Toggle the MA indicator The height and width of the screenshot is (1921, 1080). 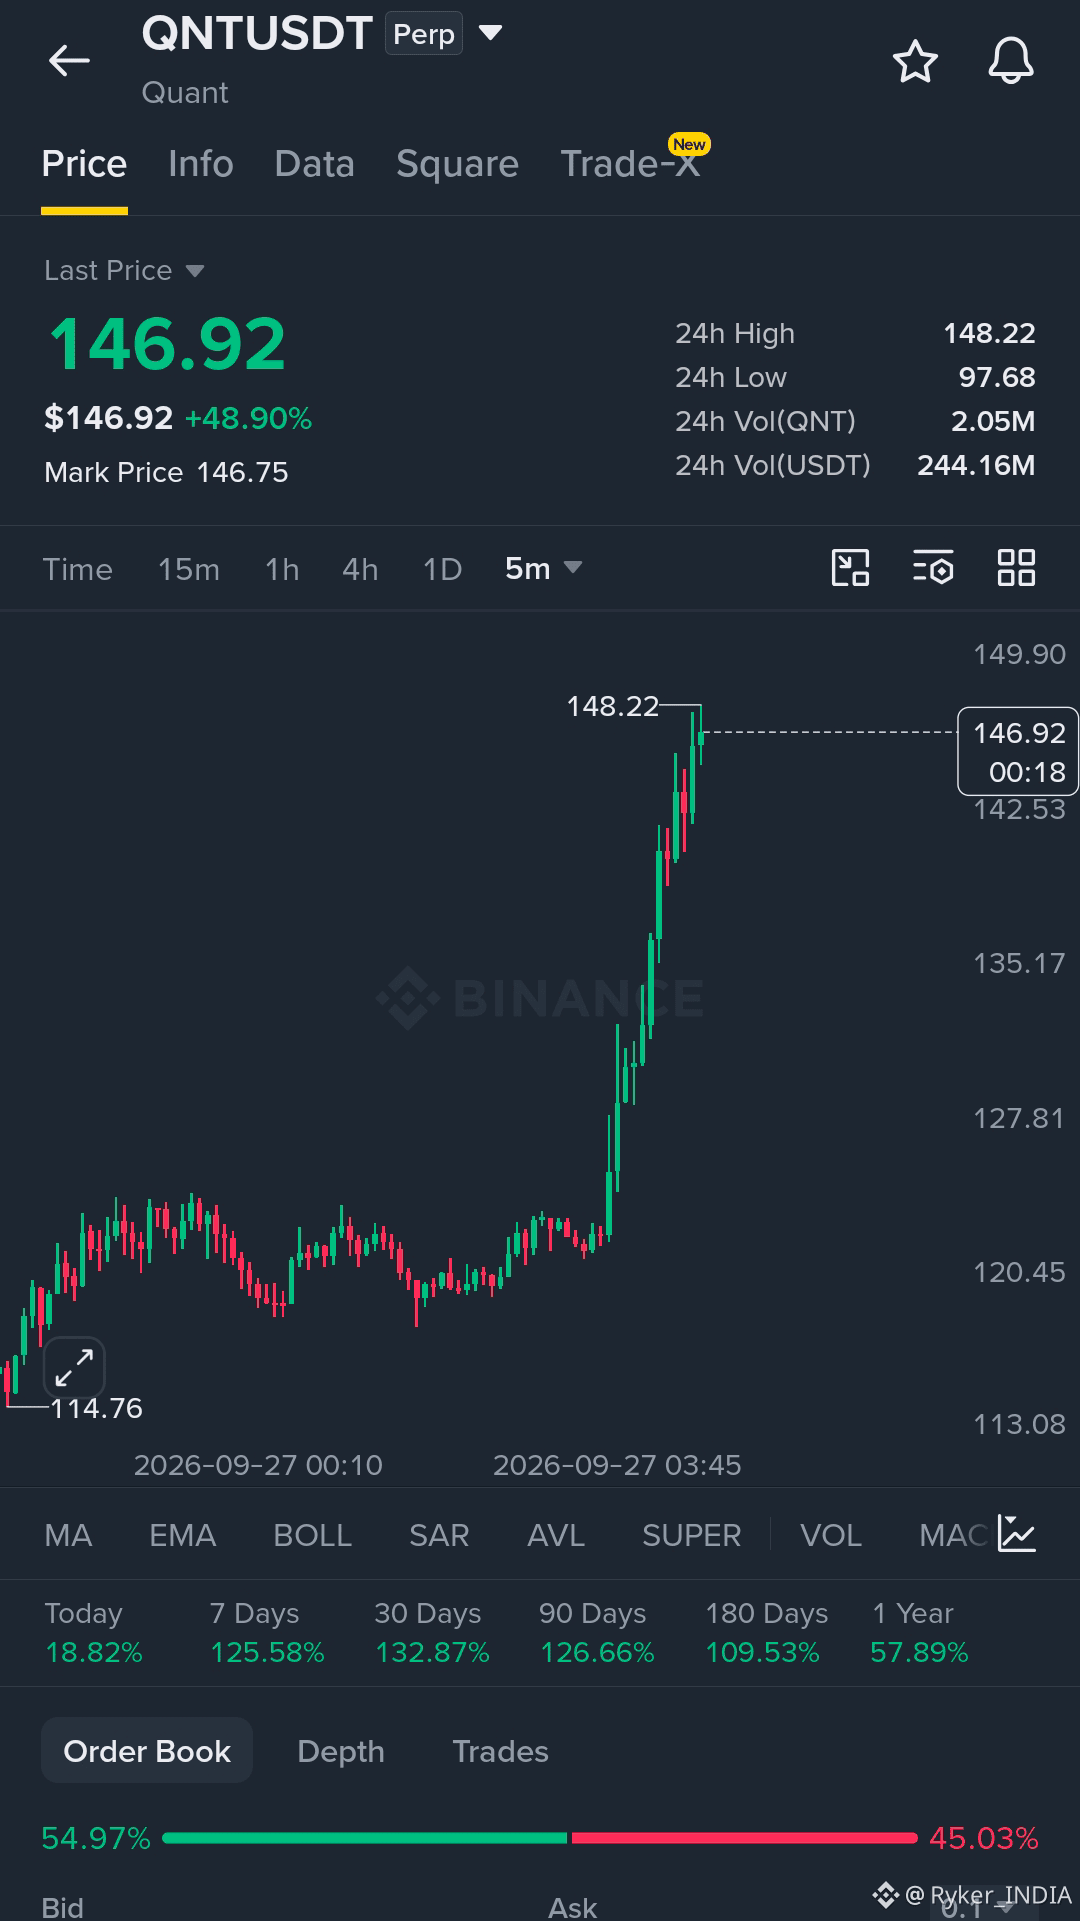[68, 1535]
